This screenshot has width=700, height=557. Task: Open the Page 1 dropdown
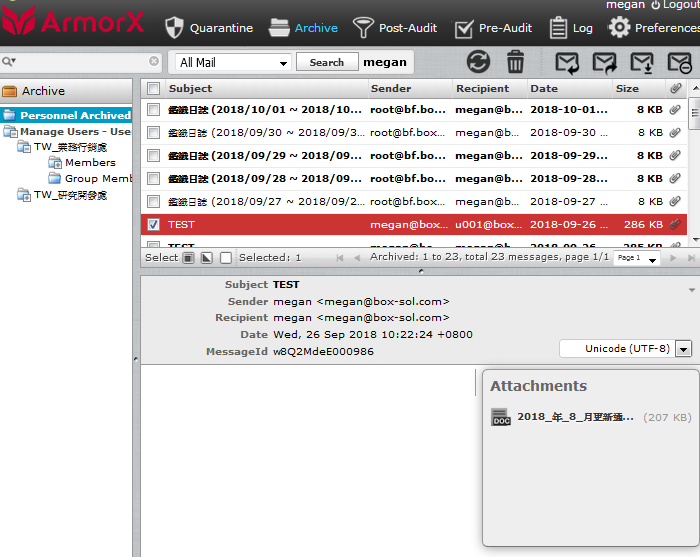[637, 258]
